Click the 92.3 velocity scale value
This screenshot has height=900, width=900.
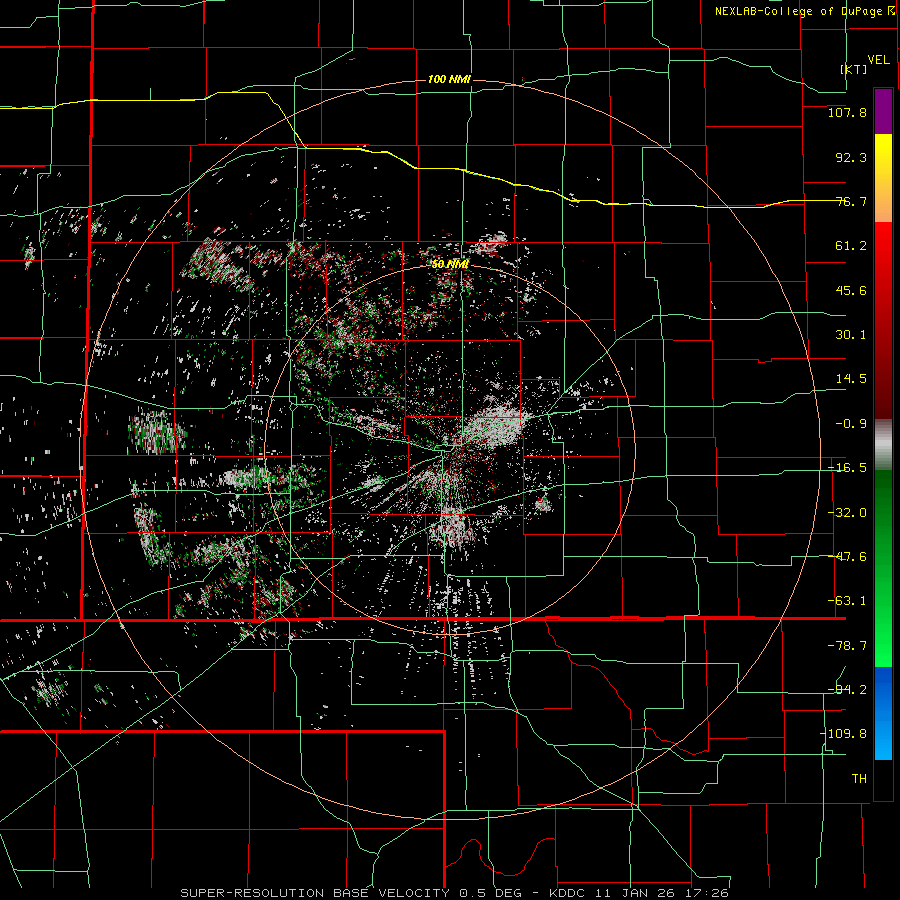851,157
